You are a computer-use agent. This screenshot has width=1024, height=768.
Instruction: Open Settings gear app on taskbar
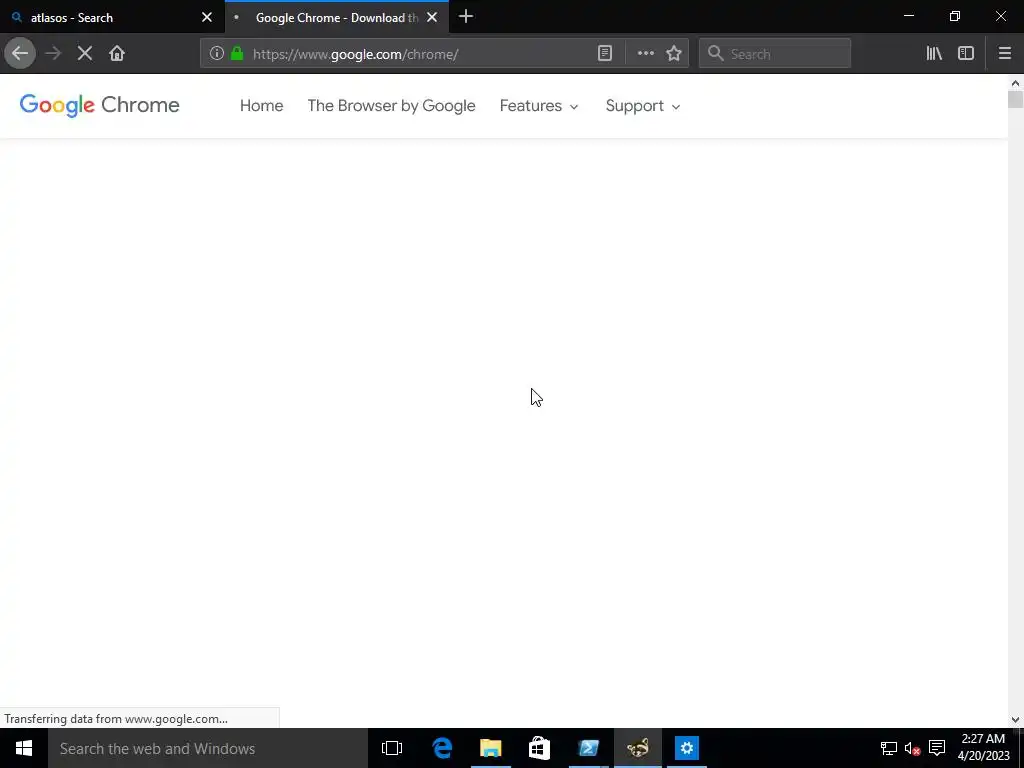tap(687, 748)
